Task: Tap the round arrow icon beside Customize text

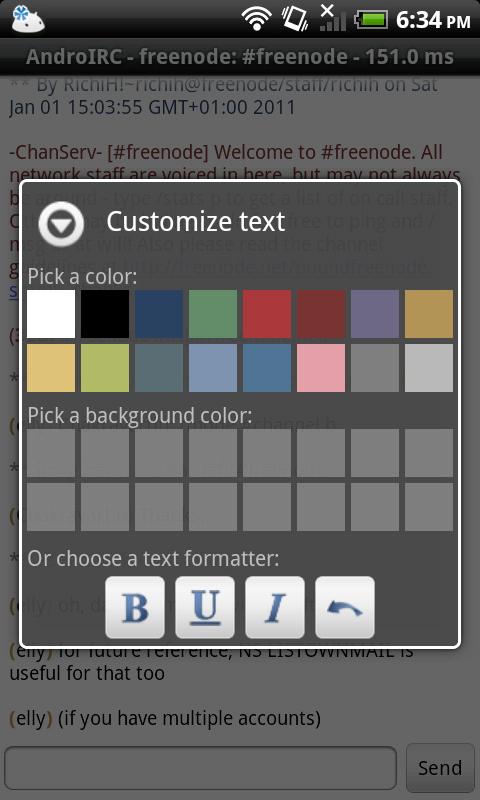Action: [x=61, y=224]
